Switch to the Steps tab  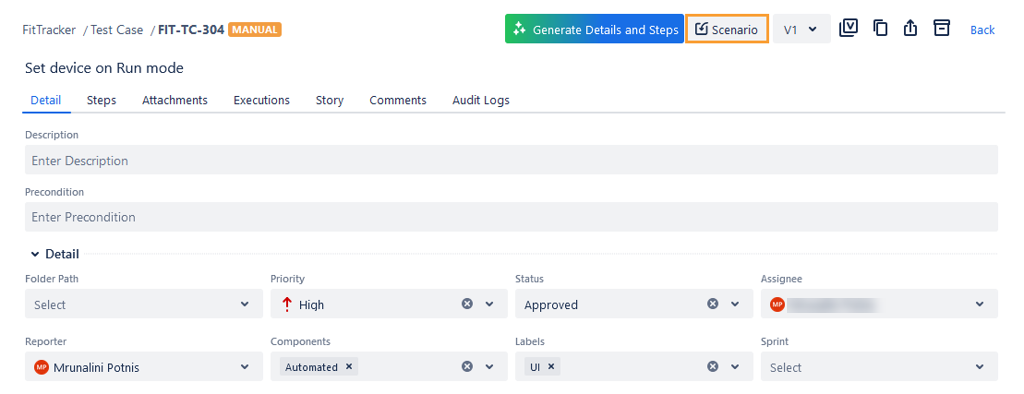[x=101, y=100]
